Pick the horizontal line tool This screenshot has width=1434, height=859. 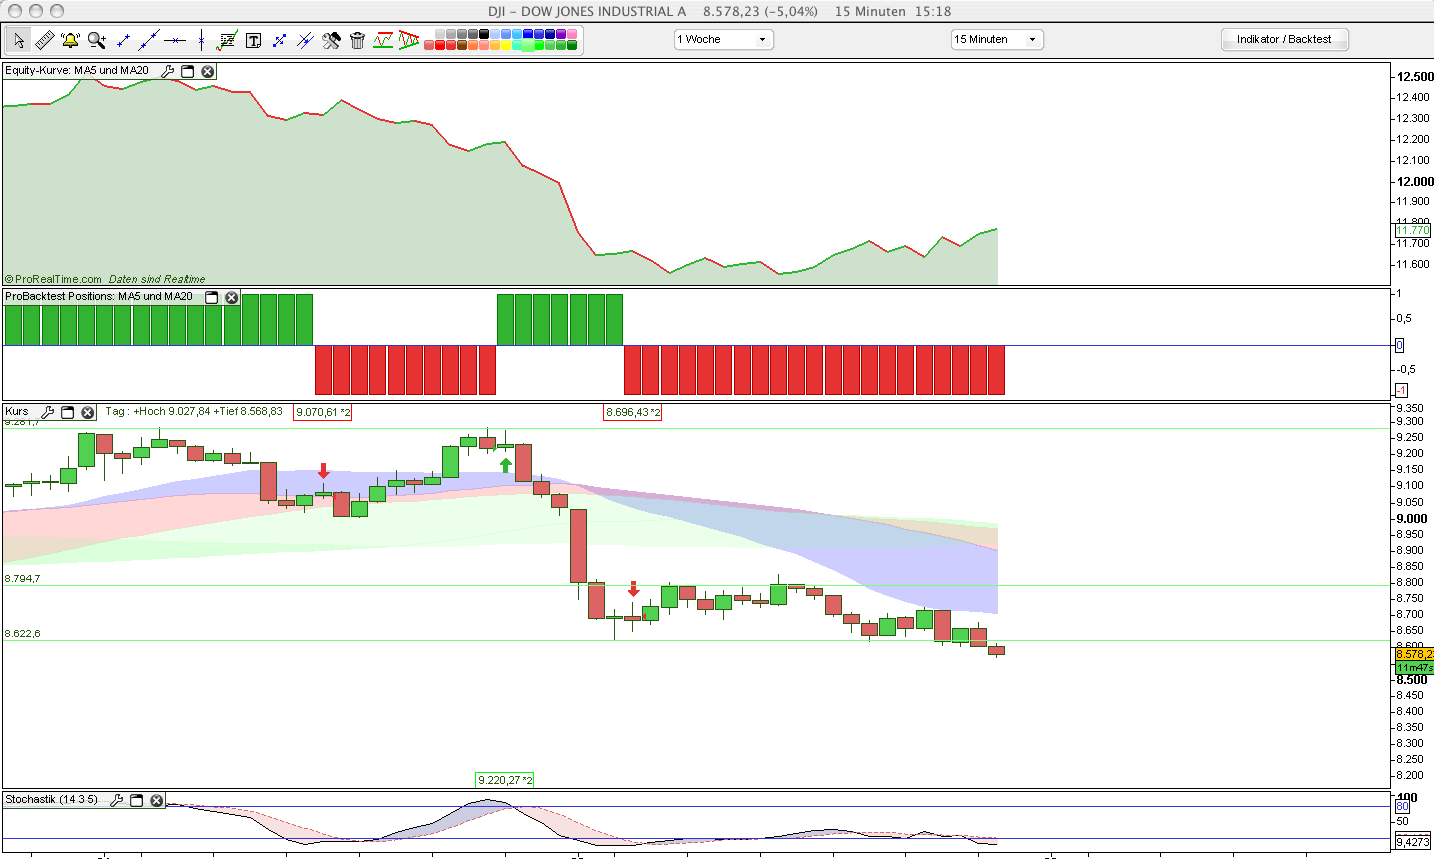(175, 40)
